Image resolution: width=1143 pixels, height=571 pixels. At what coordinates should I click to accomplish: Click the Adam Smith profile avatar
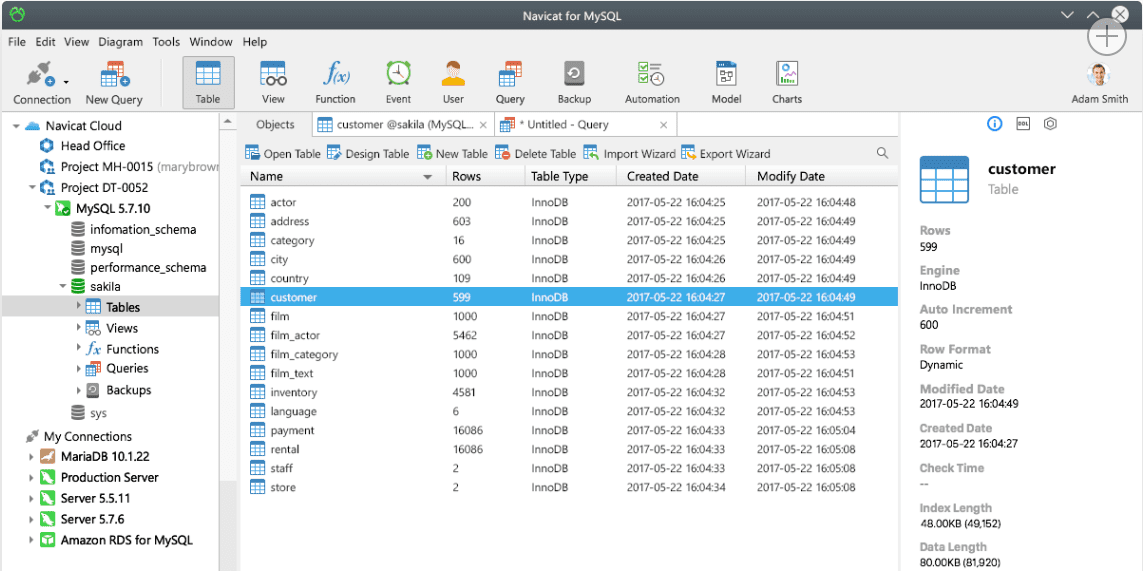[x=1099, y=75]
